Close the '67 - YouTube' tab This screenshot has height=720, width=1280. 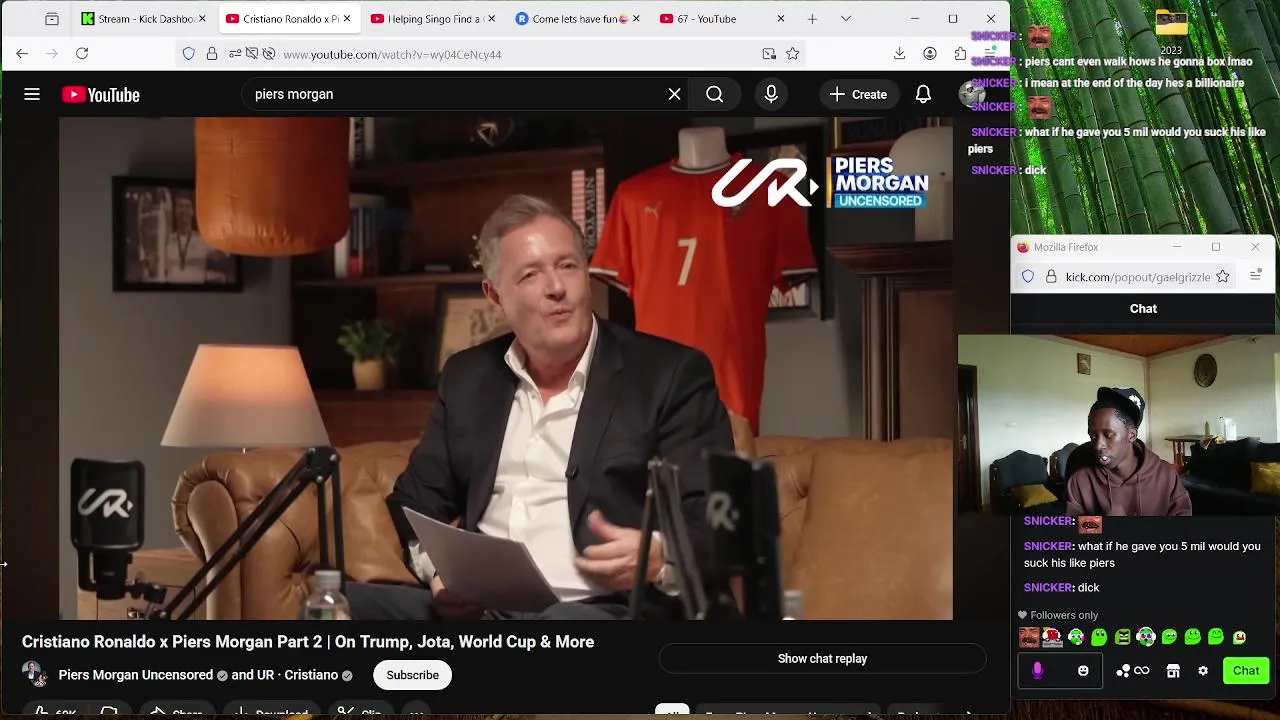coord(781,19)
